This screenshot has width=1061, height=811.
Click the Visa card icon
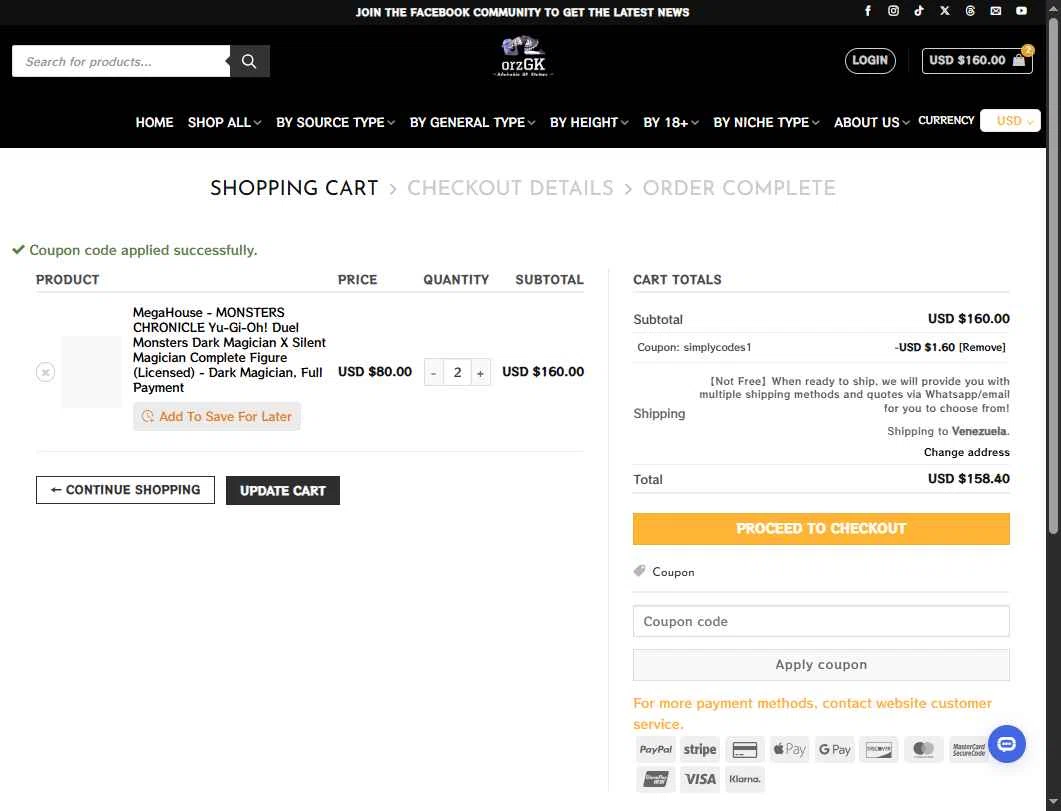[700, 779]
